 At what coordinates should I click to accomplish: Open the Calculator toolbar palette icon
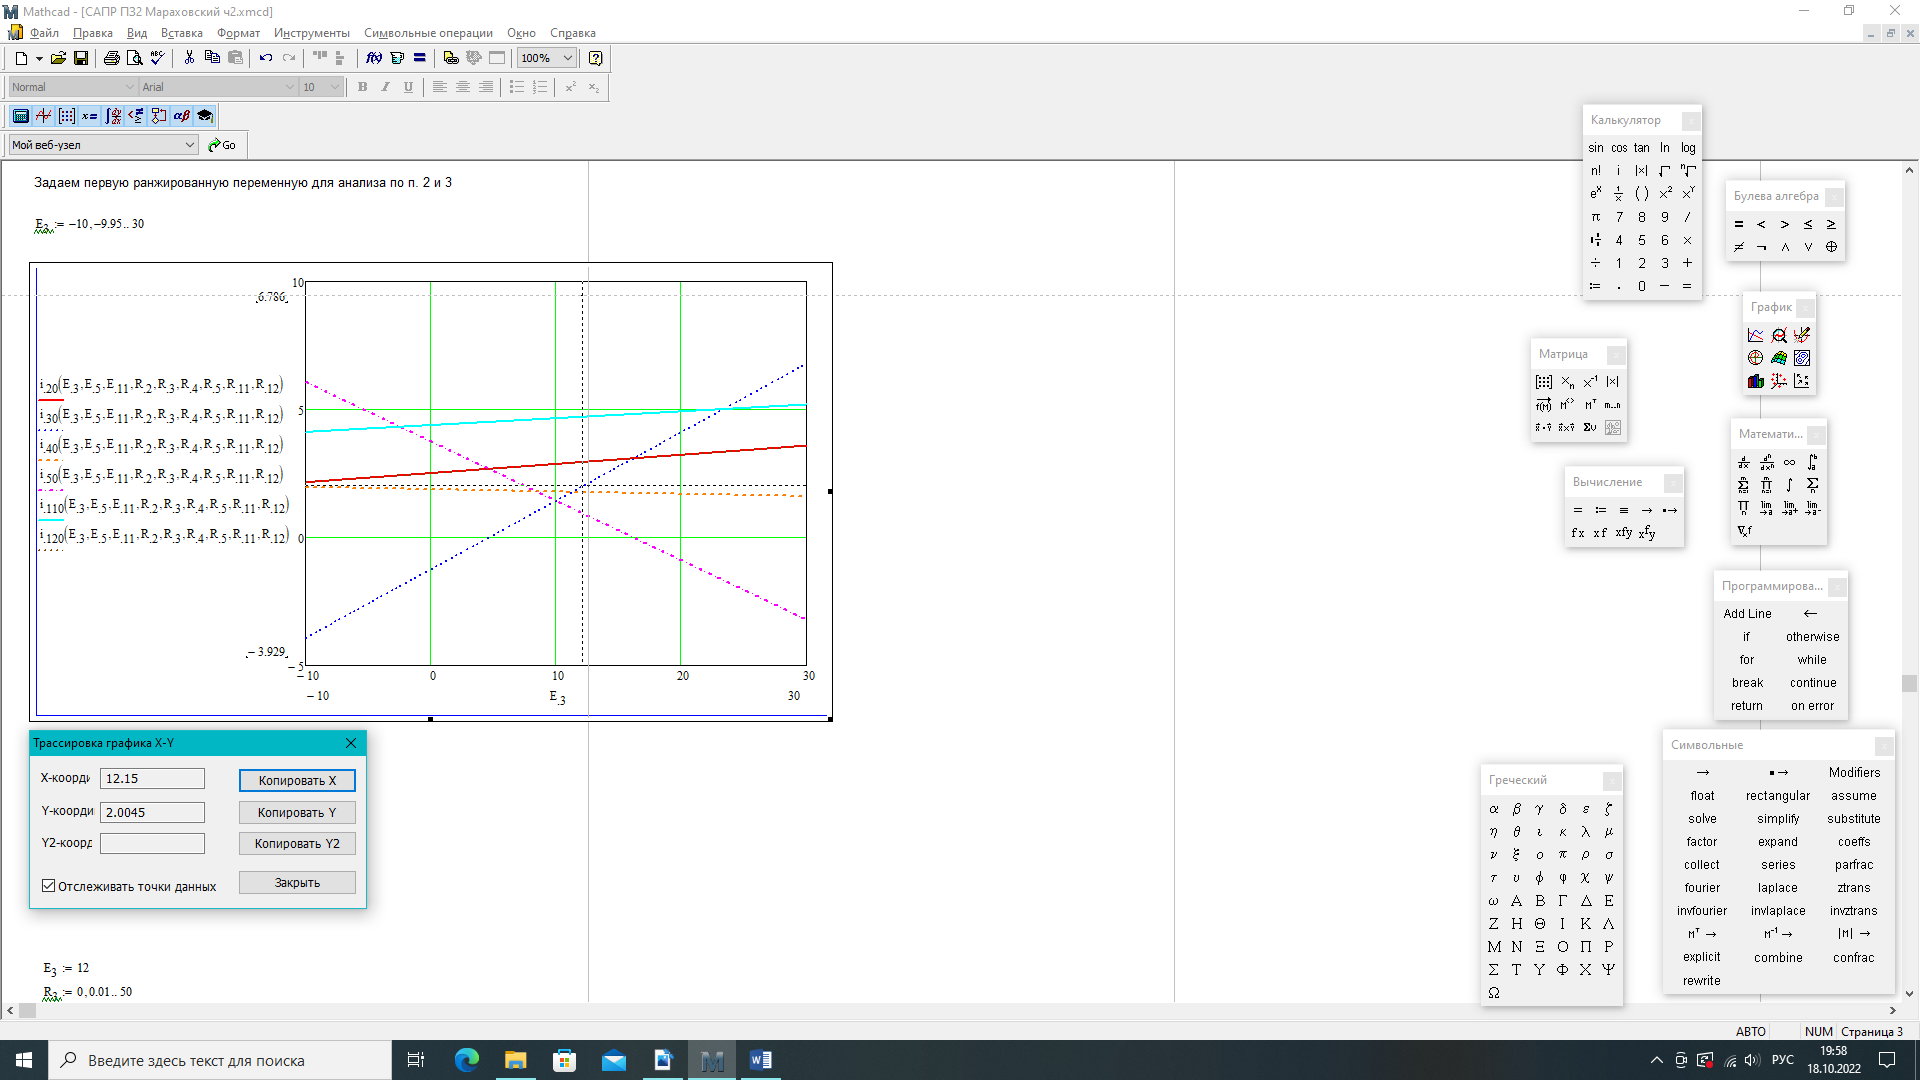[x=21, y=116]
